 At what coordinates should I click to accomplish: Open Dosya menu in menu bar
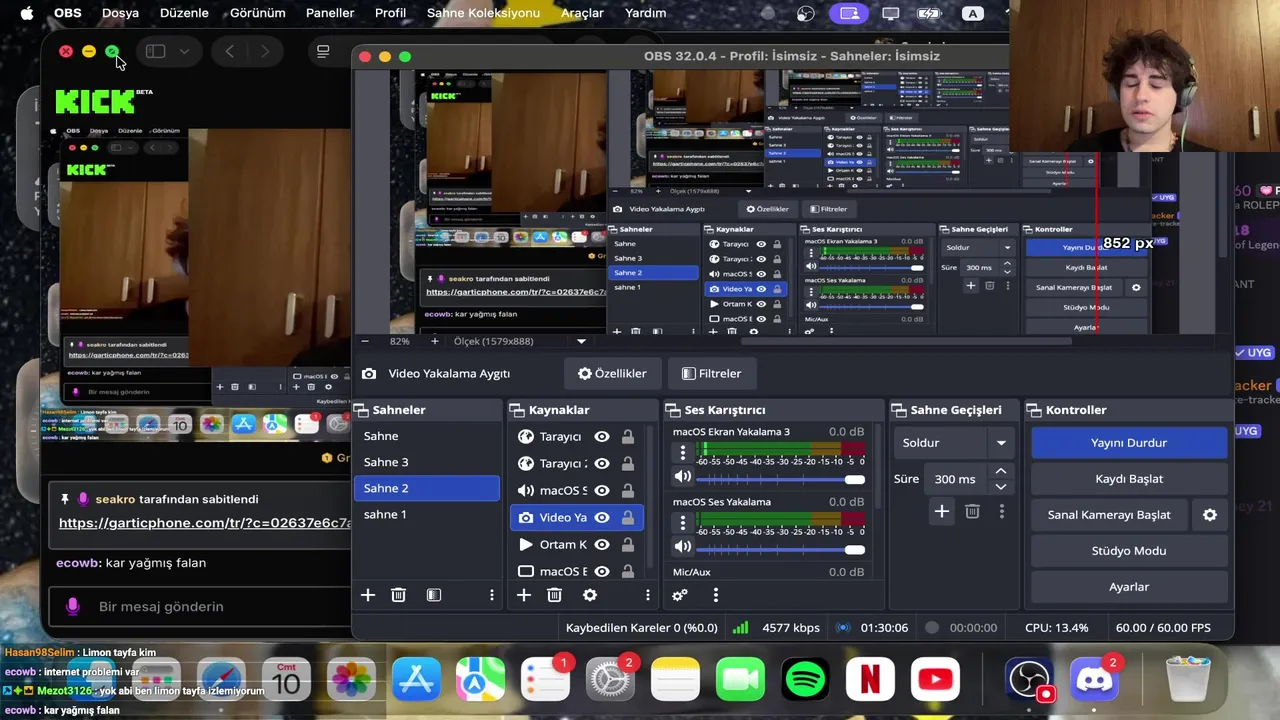120,13
